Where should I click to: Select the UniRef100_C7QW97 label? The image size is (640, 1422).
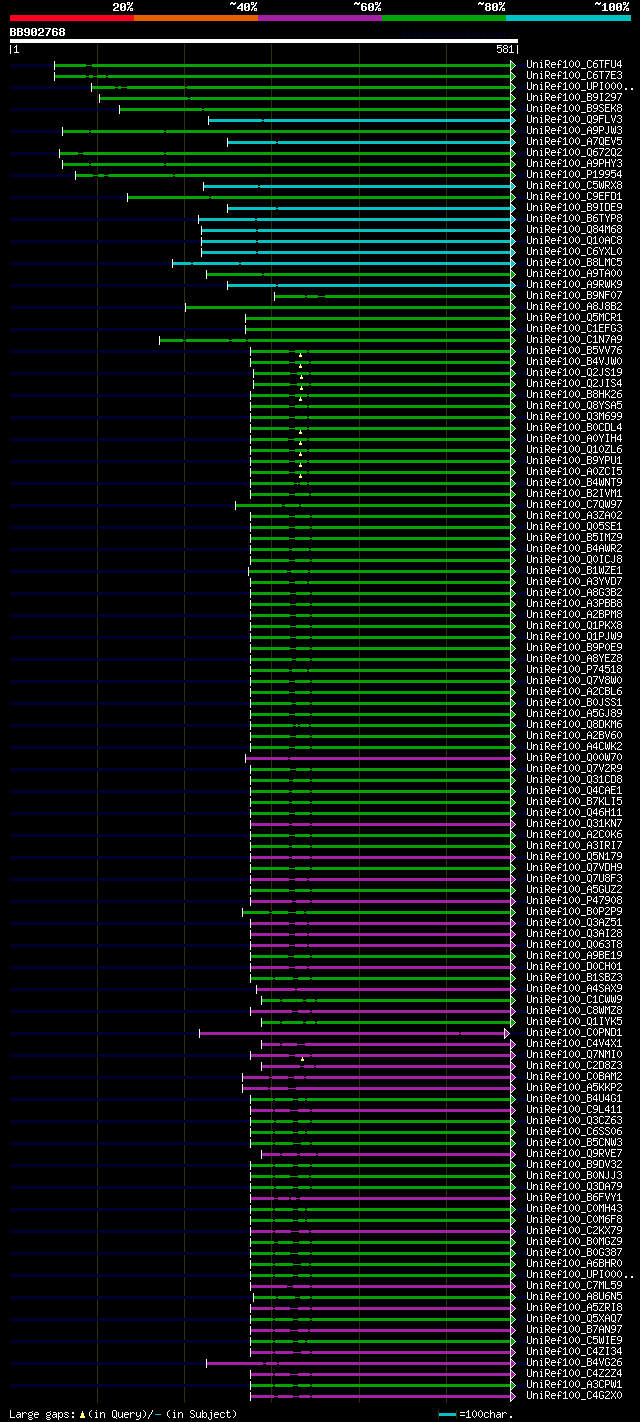(x=575, y=505)
